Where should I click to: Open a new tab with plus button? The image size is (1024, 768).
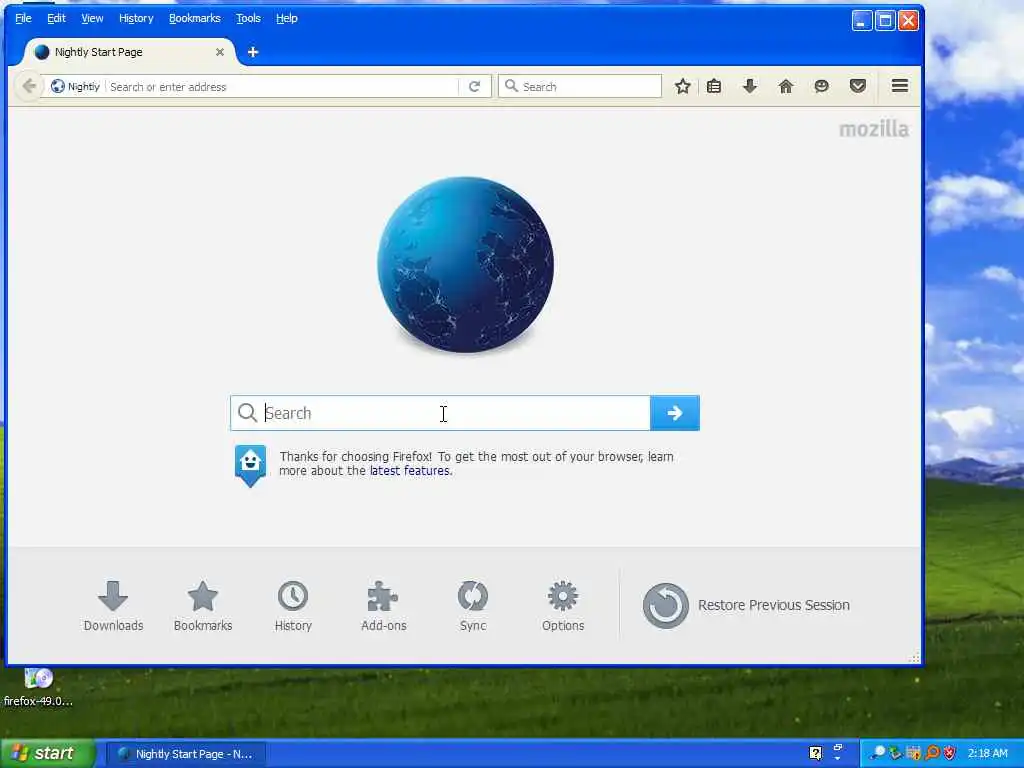tap(253, 52)
